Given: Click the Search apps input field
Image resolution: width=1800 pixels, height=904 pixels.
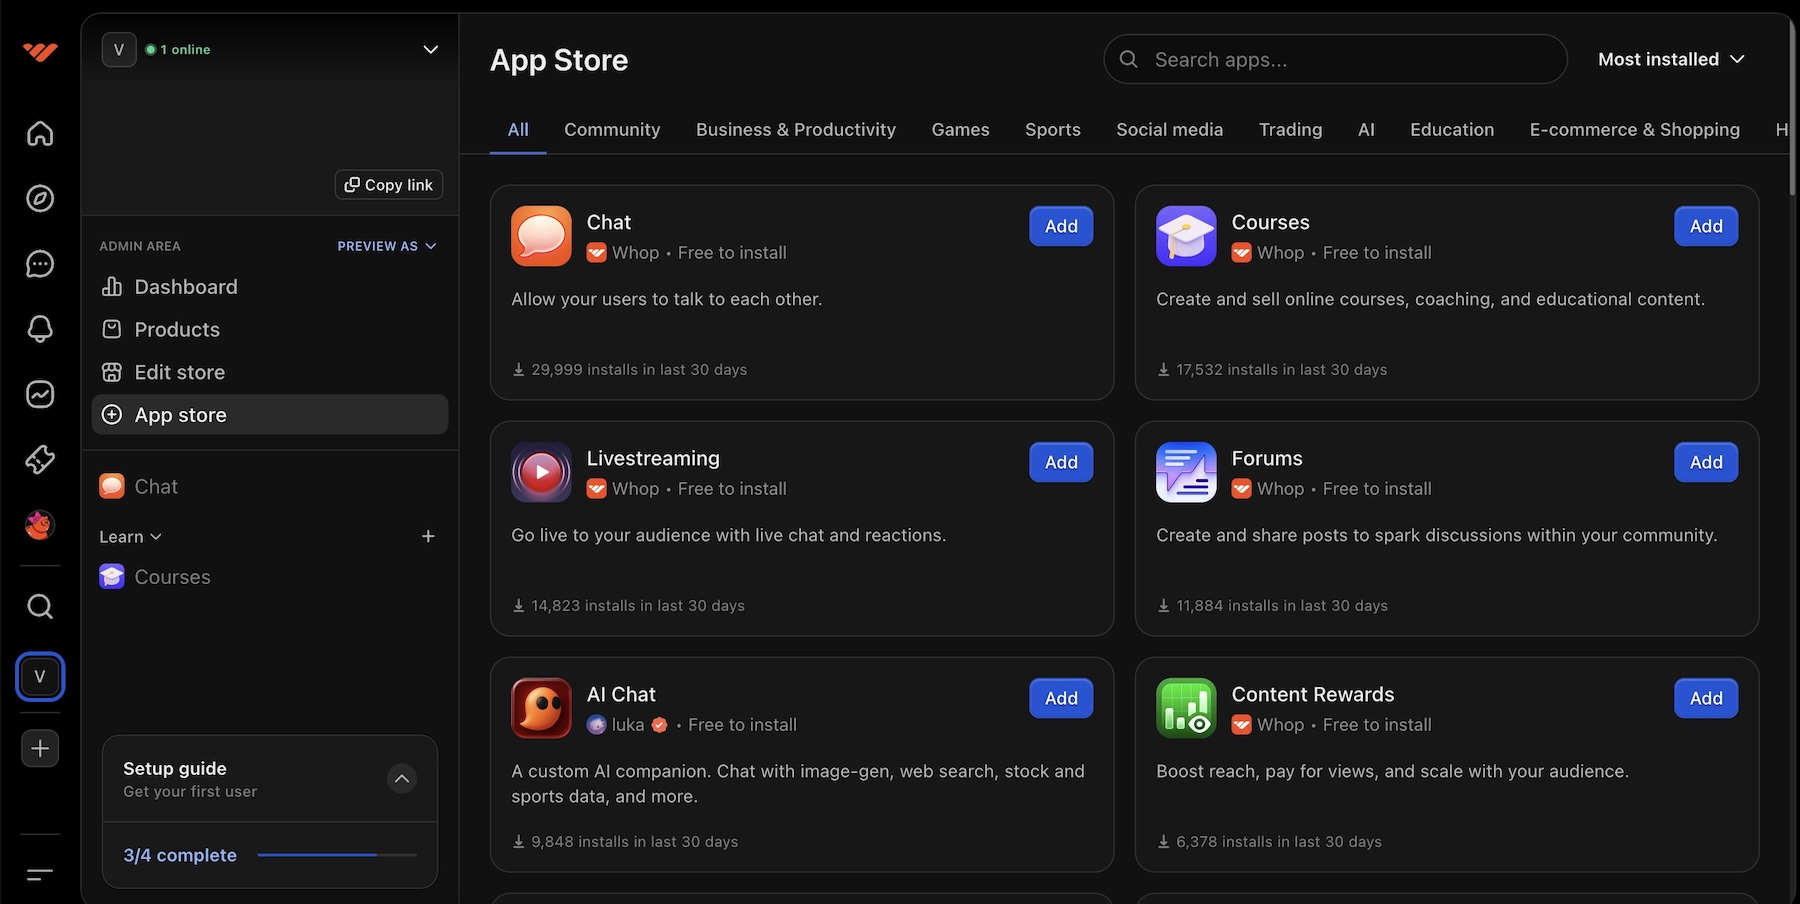Looking at the screenshot, I should [1335, 59].
